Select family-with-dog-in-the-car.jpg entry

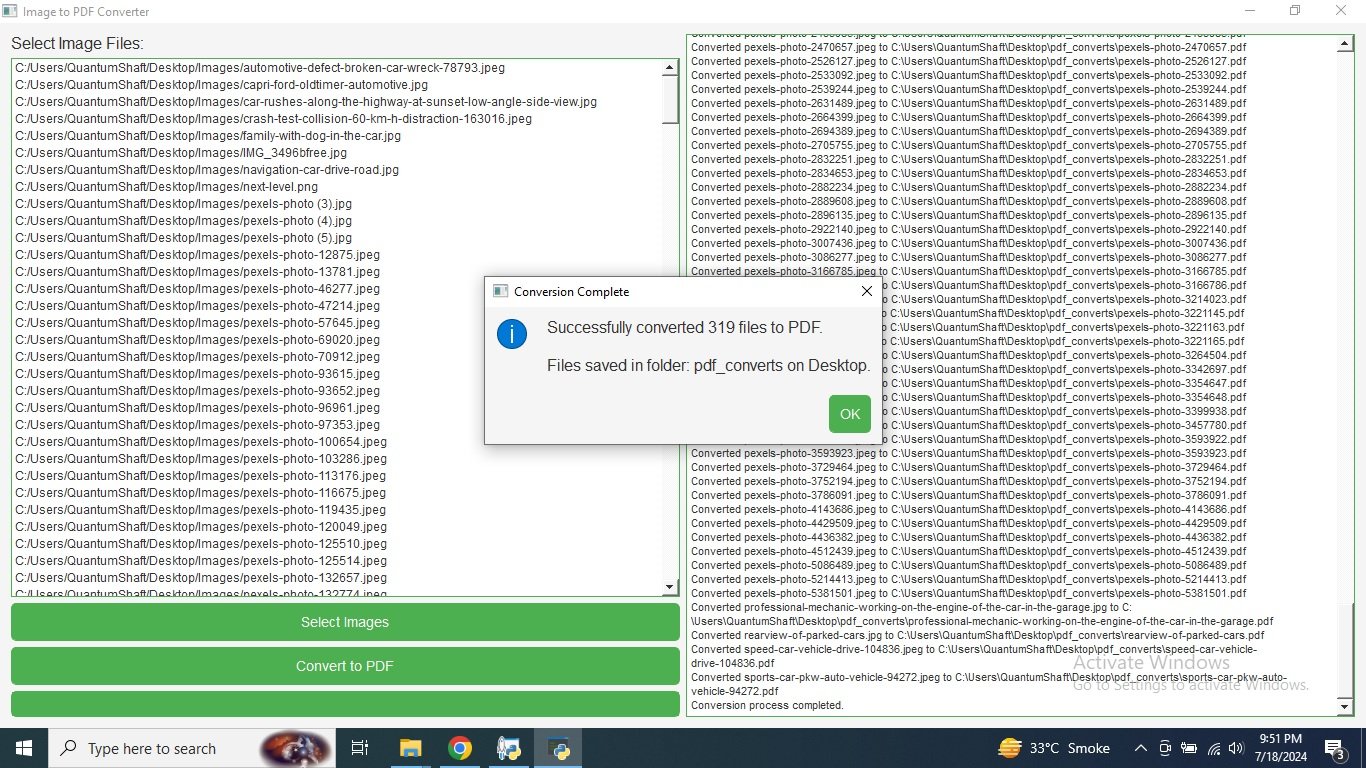click(208, 136)
